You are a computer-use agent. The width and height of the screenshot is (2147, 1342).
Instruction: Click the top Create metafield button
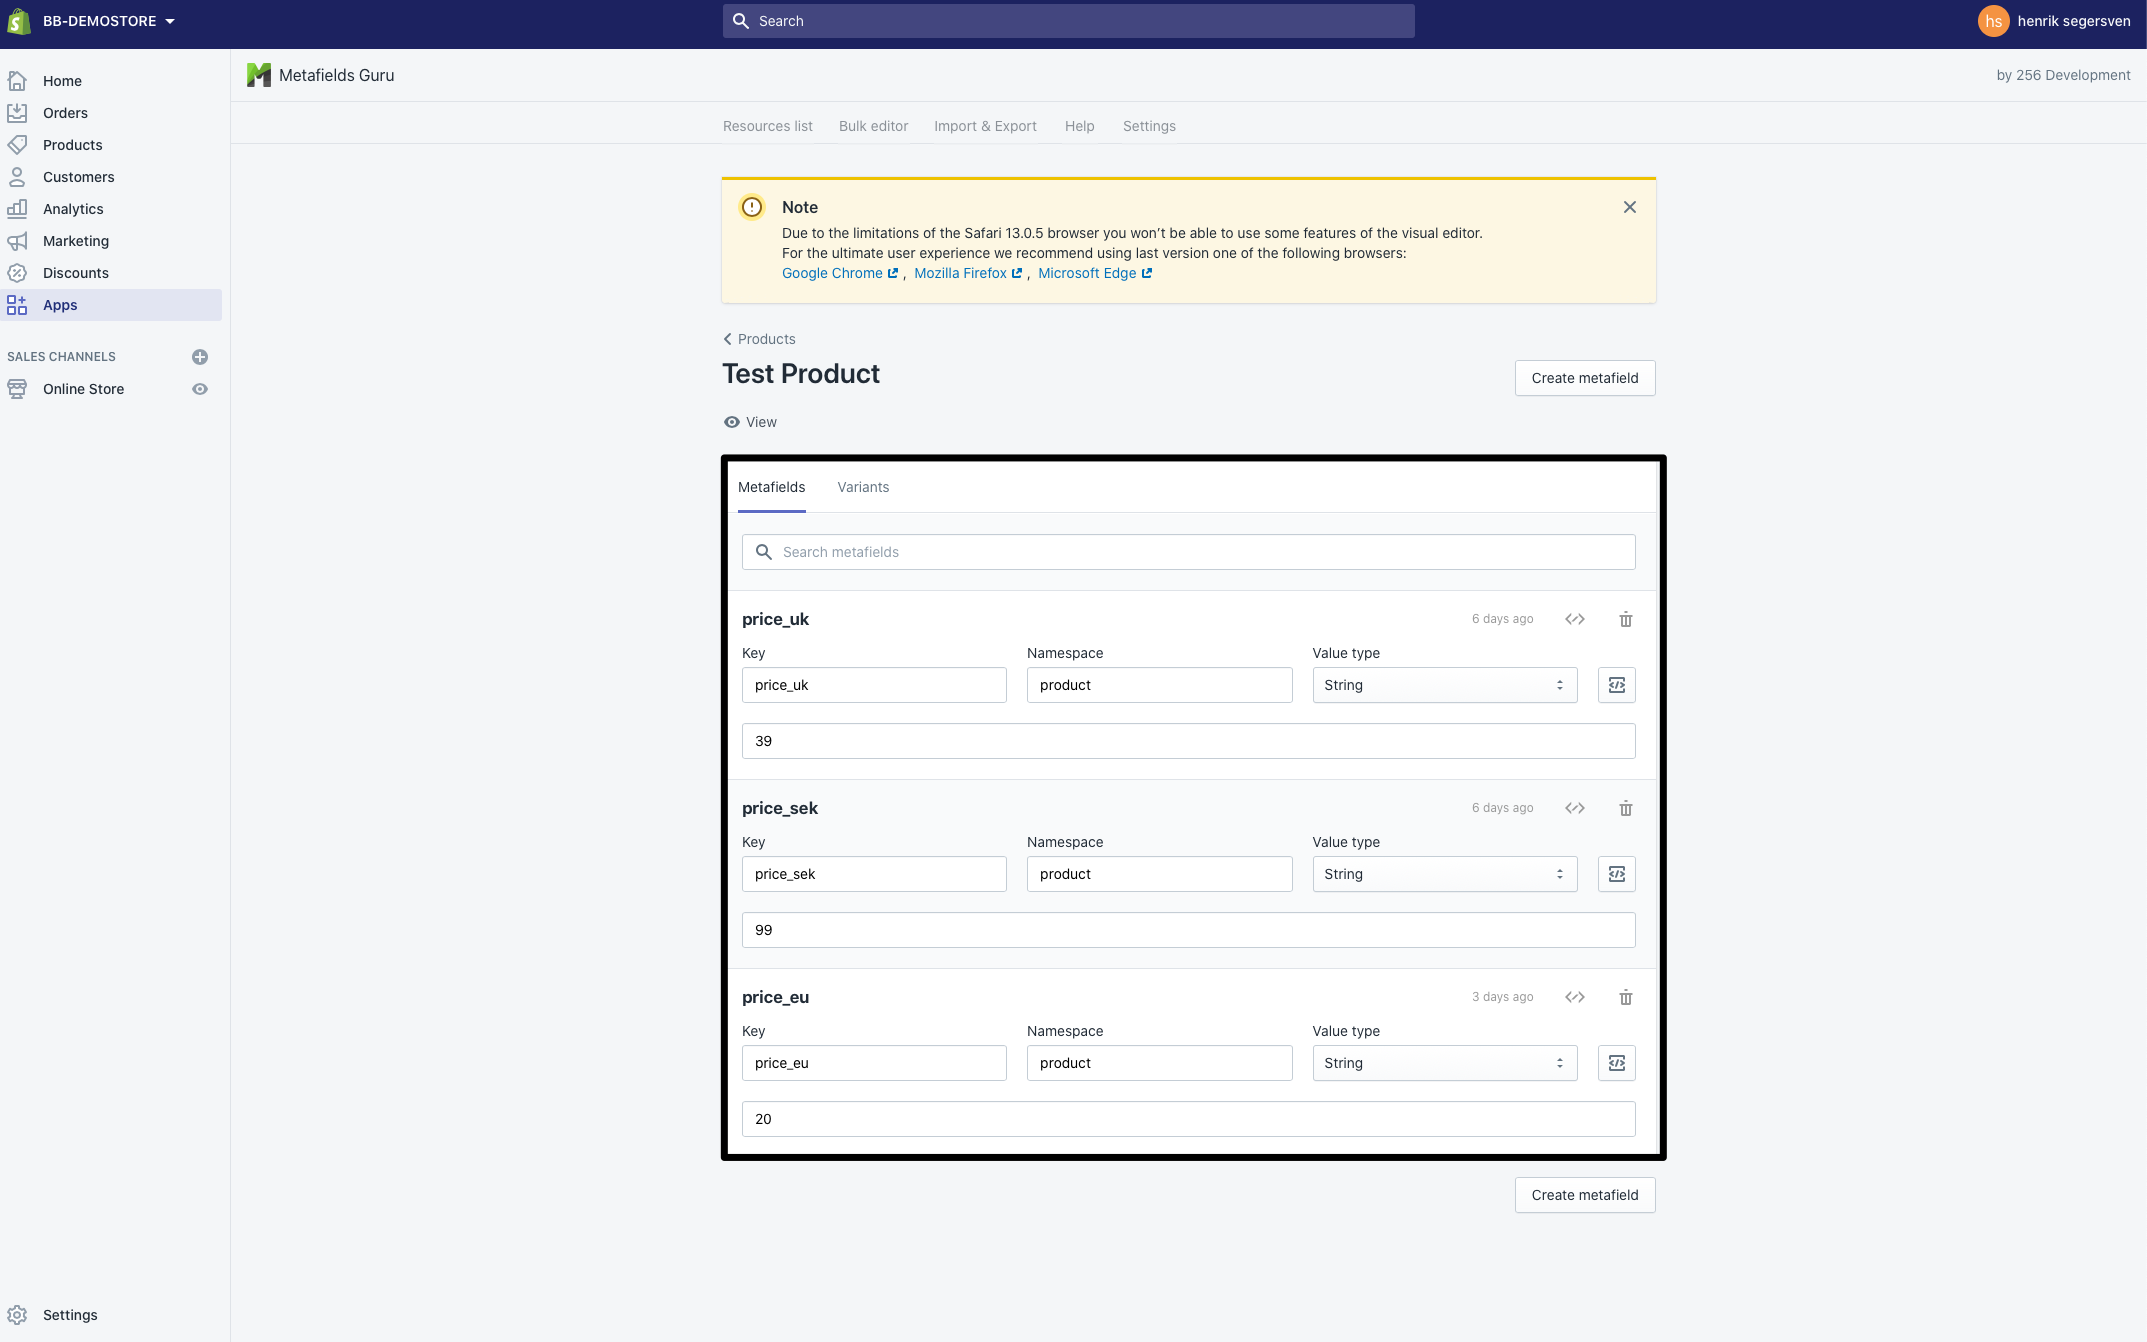(1584, 378)
